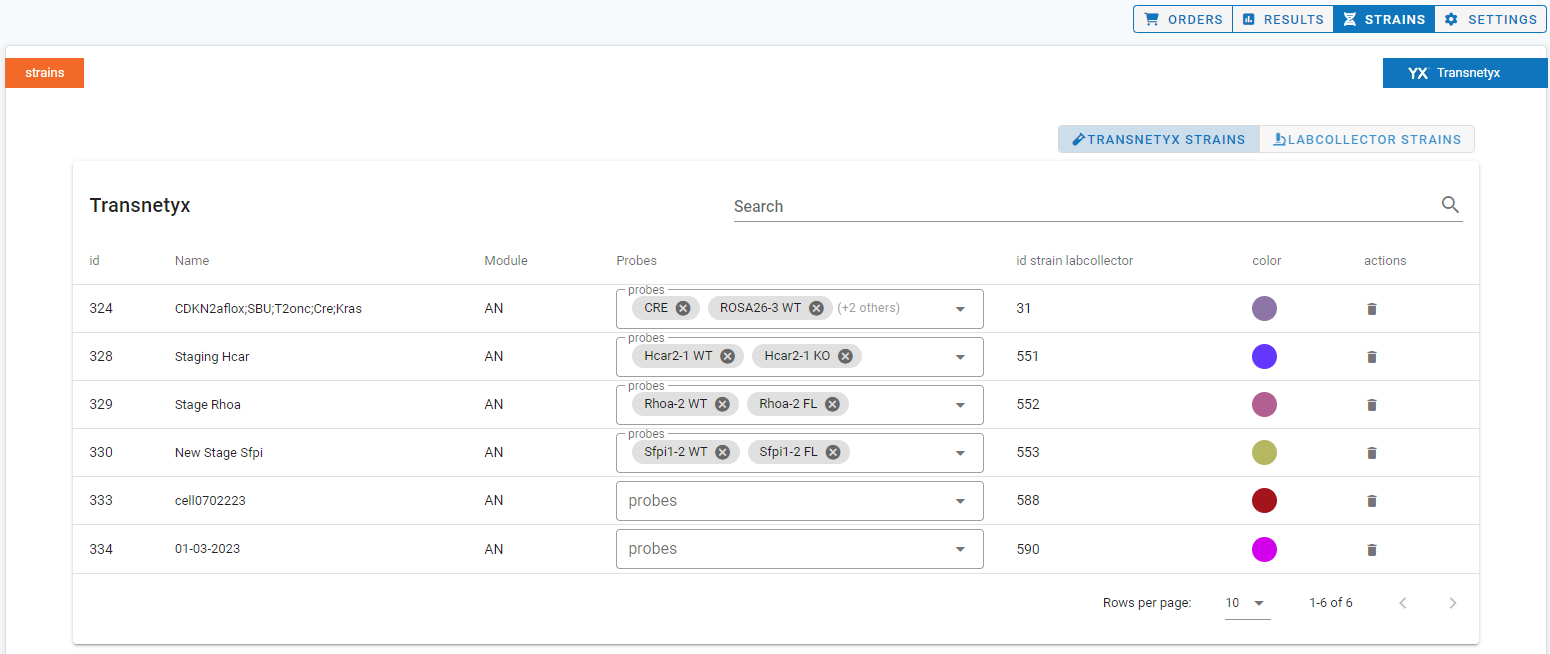Open probes dropdown for strain 324
The height and width of the screenshot is (654, 1550).
[960, 309]
